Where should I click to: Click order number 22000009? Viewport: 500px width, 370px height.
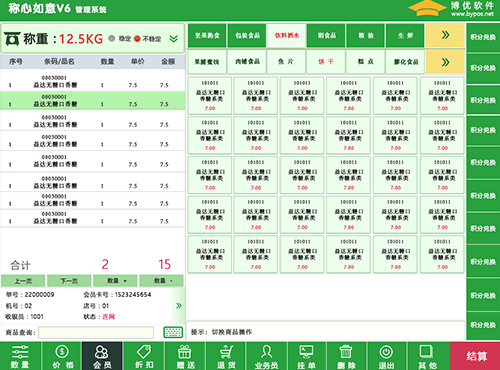point(39,295)
